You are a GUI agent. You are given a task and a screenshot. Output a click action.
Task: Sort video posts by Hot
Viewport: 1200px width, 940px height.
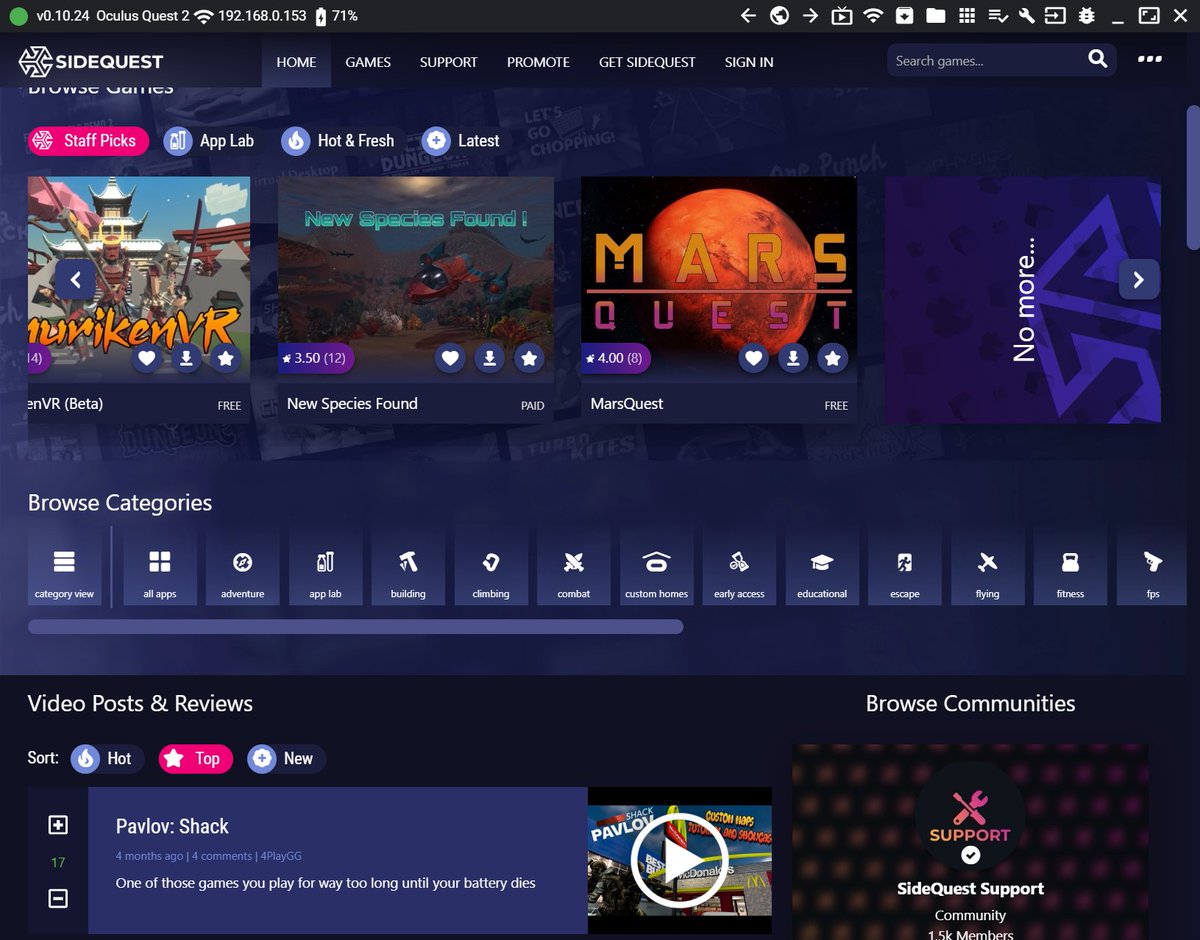tap(106, 759)
